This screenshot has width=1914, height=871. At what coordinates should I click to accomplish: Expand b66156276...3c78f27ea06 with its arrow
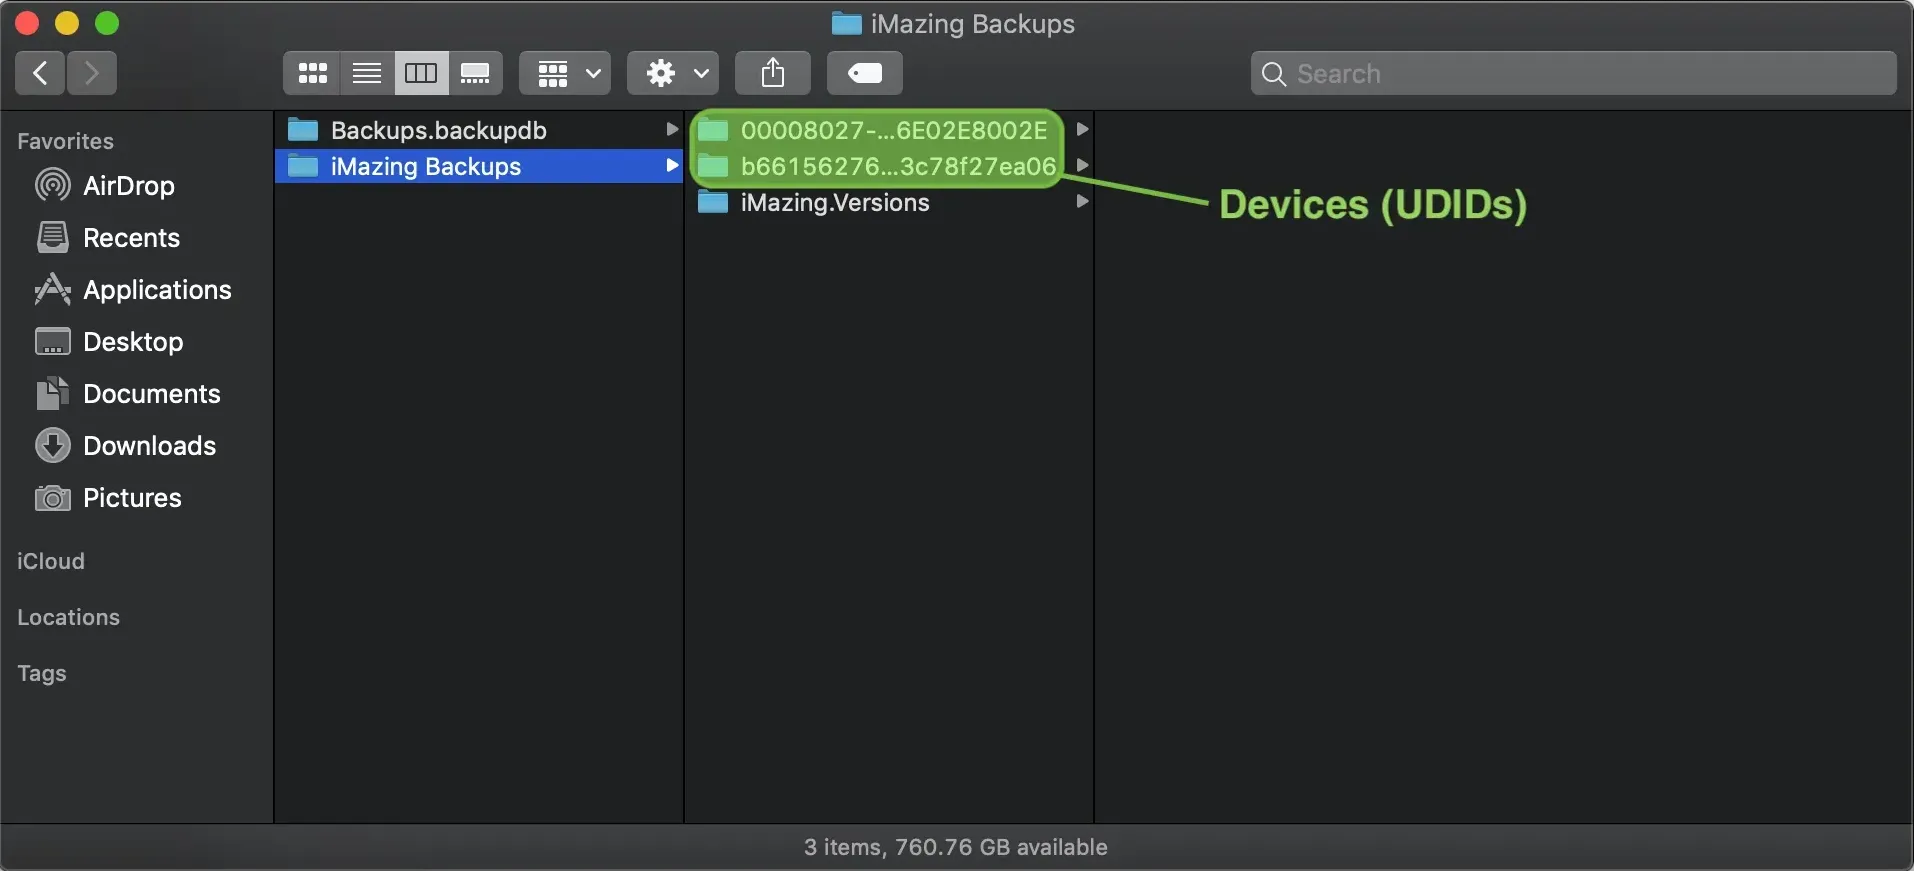tap(1082, 165)
